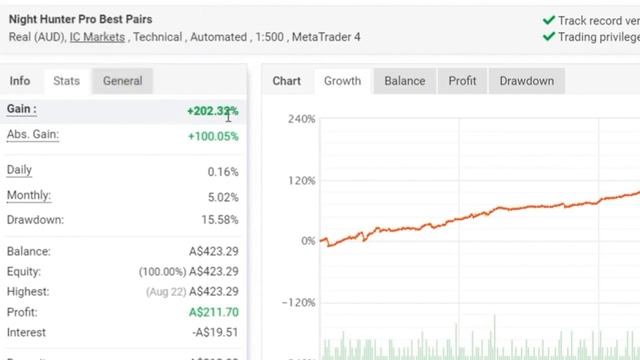
Task: Select the 15.58% drawdown value
Action: tap(220, 220)
